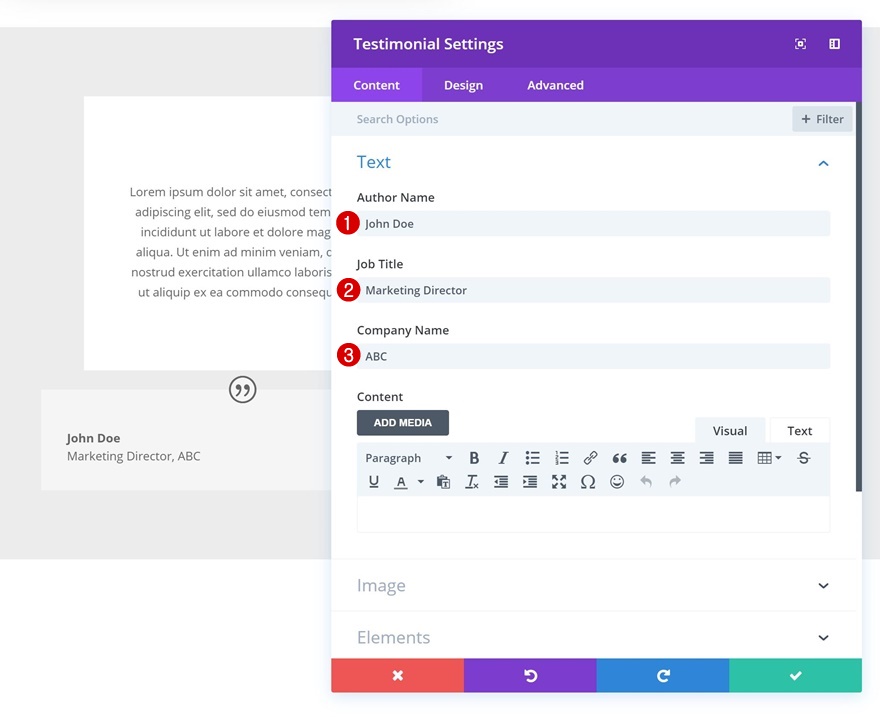The width and height of the screenshot is (880, 717).
Task: Discard changes with red X button
Action: pos(398,675)
